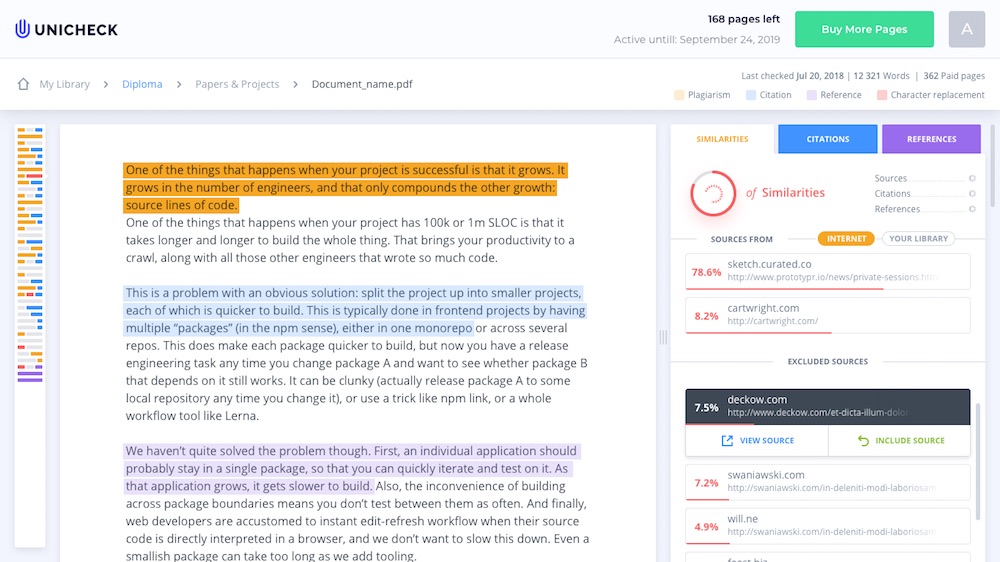Image resolution: width=1000 pixels, height=562 pixels.
Task: Switch to the References tab
Action: (931, 139)
